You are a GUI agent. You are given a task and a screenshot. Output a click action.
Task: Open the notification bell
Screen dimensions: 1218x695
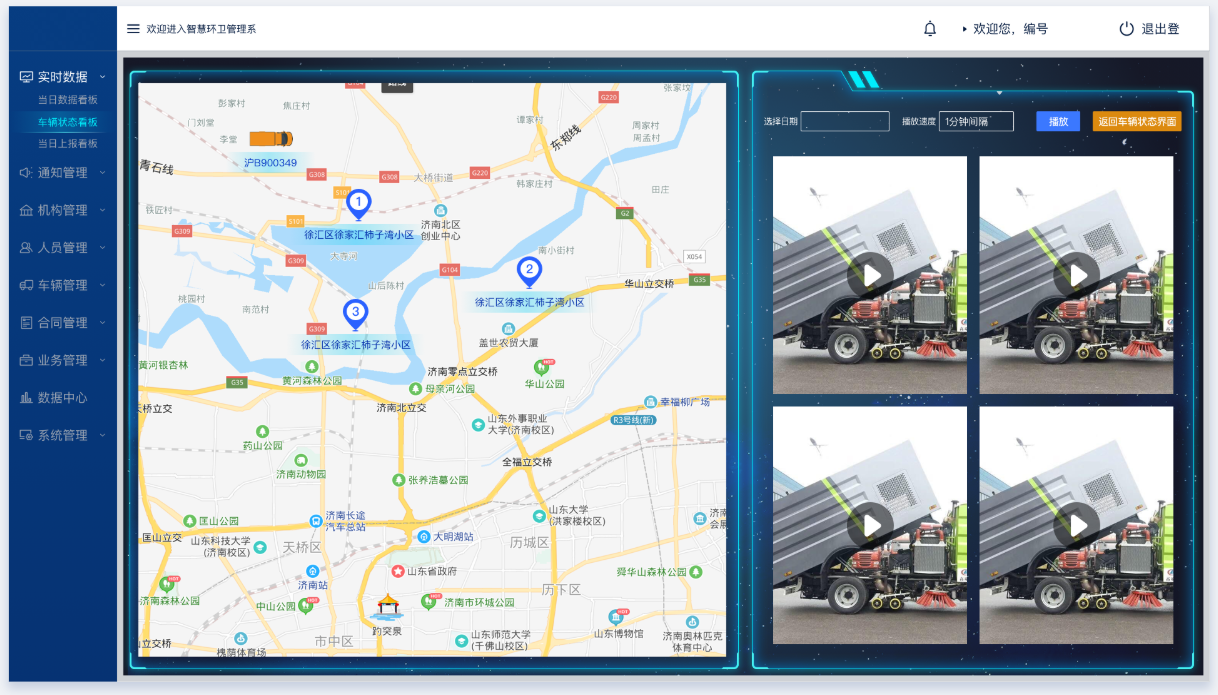(930, 29)
